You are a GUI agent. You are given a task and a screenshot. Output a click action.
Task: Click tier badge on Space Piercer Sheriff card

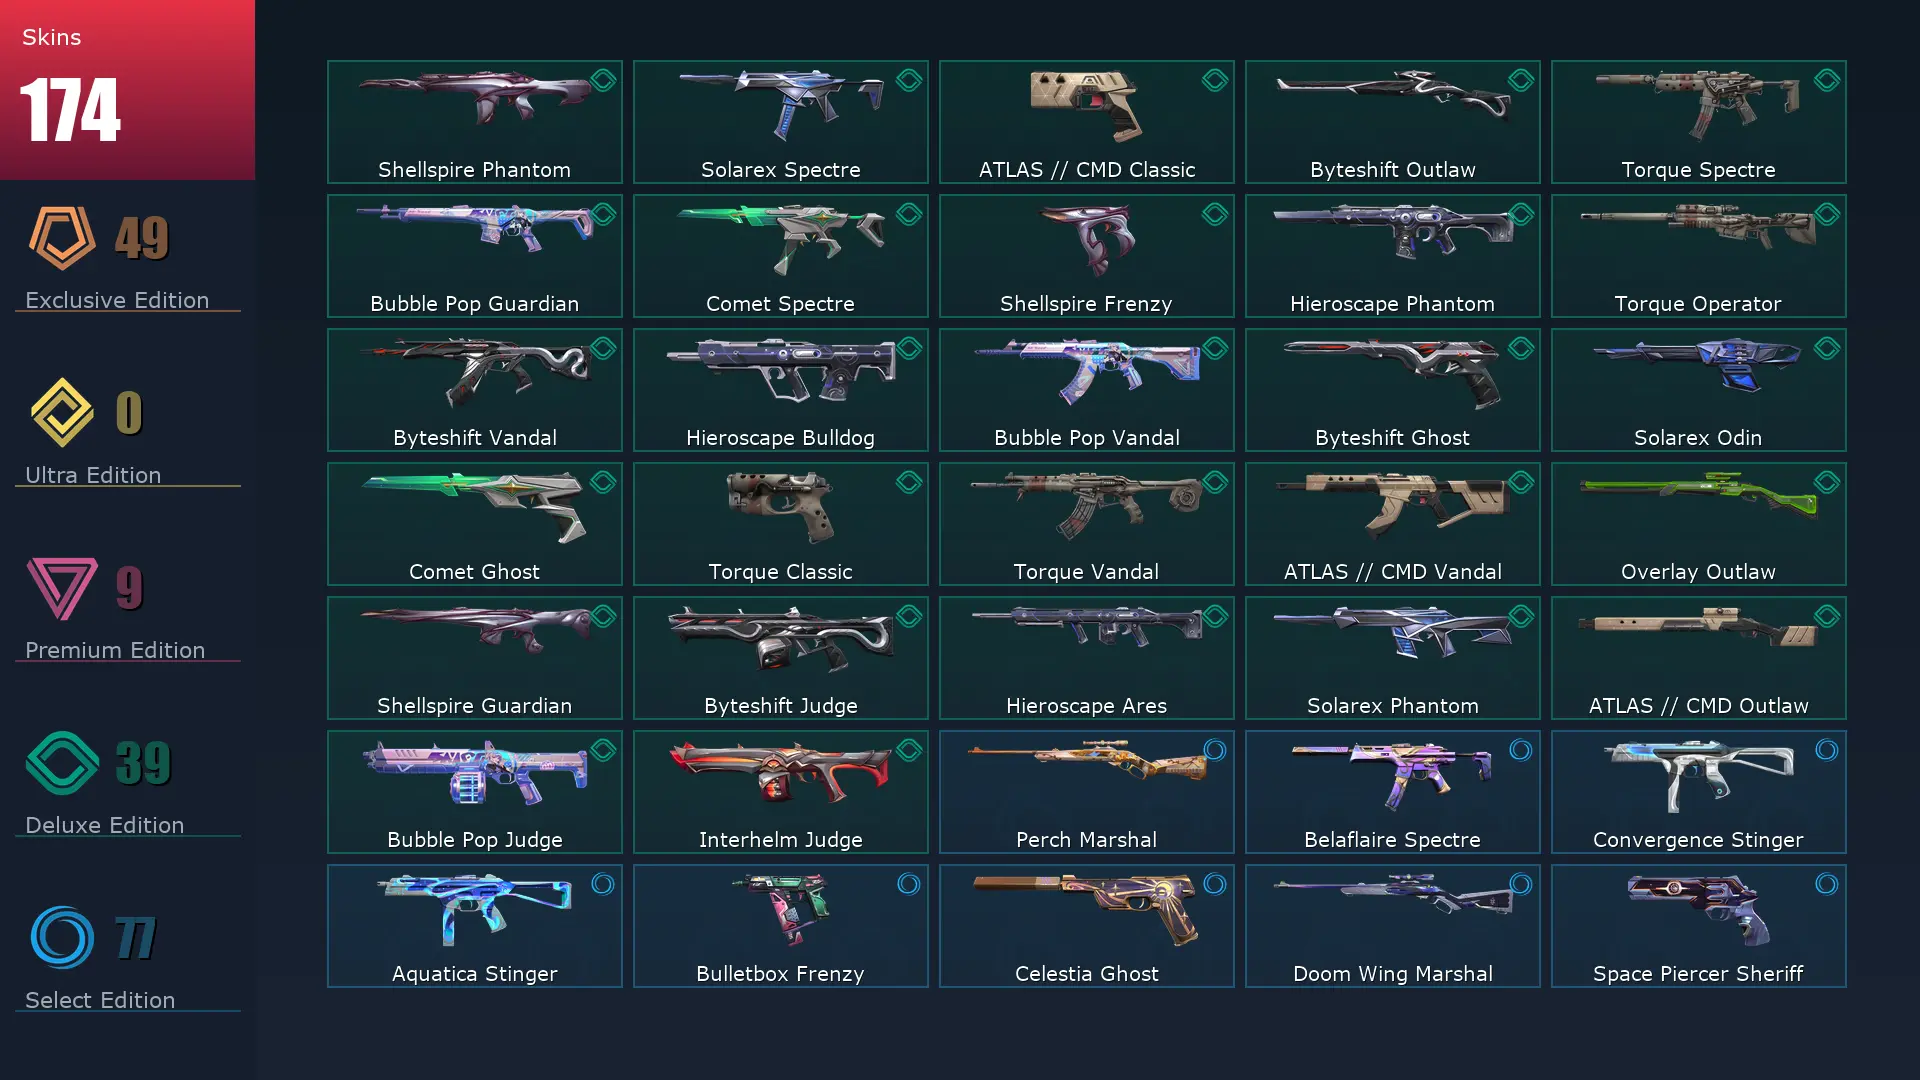tap(1827, 884)
